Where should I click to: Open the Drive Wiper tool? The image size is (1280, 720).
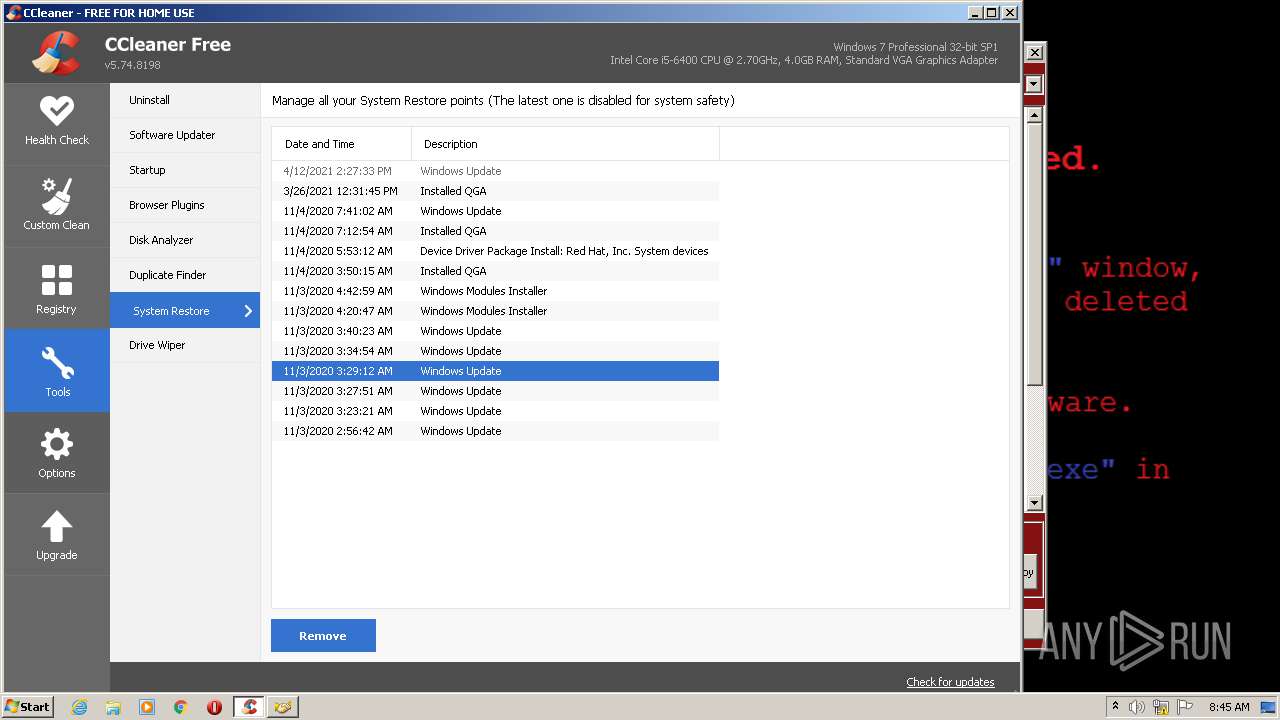click(x=185, y=345)
